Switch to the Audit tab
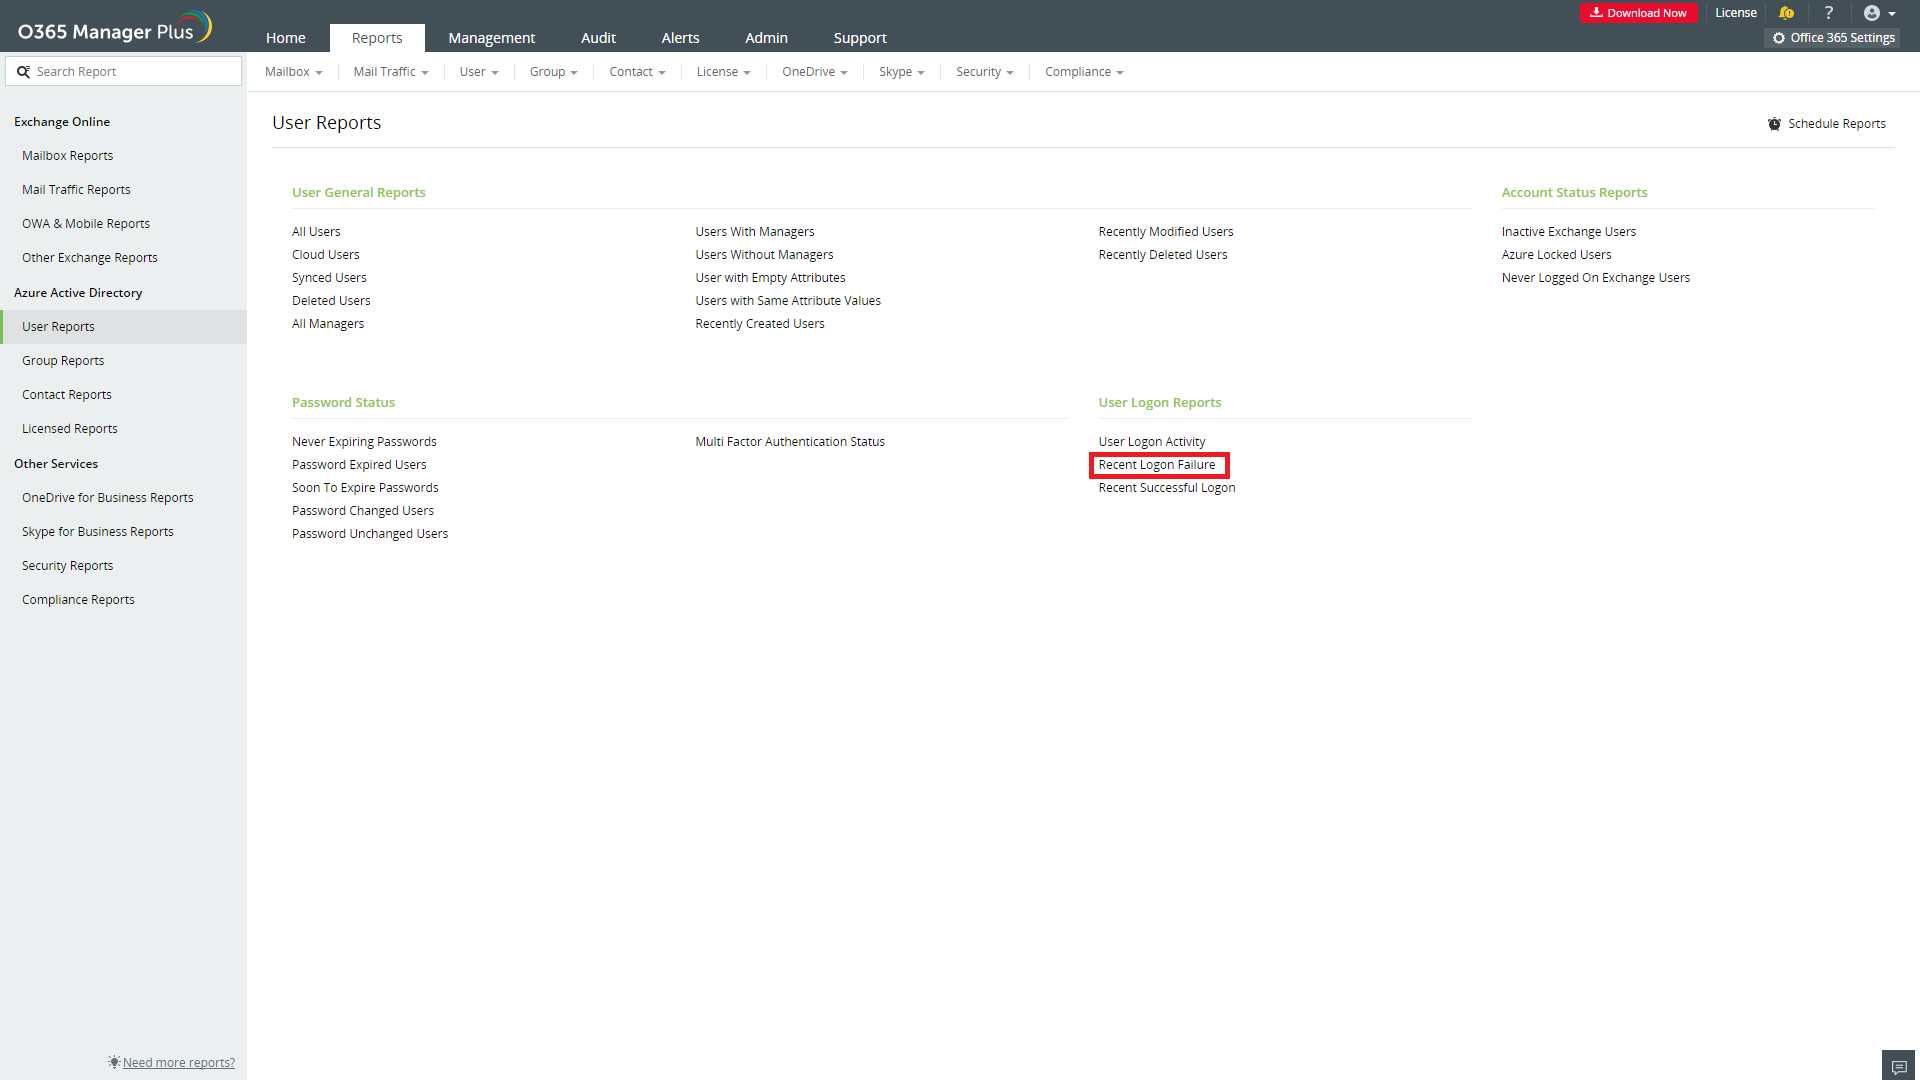Viewport: 1920px width, 1080px height. coord(598,38)
